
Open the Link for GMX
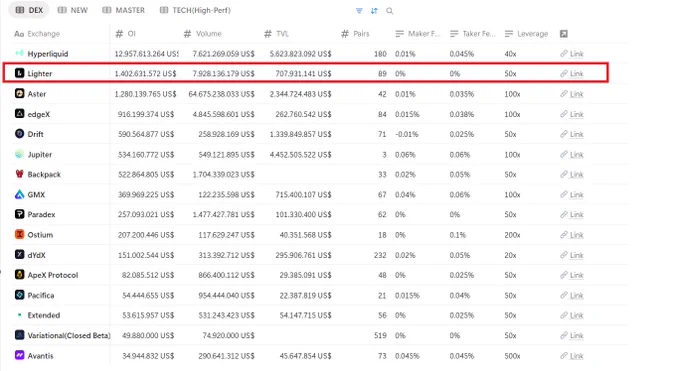(572, 194)
